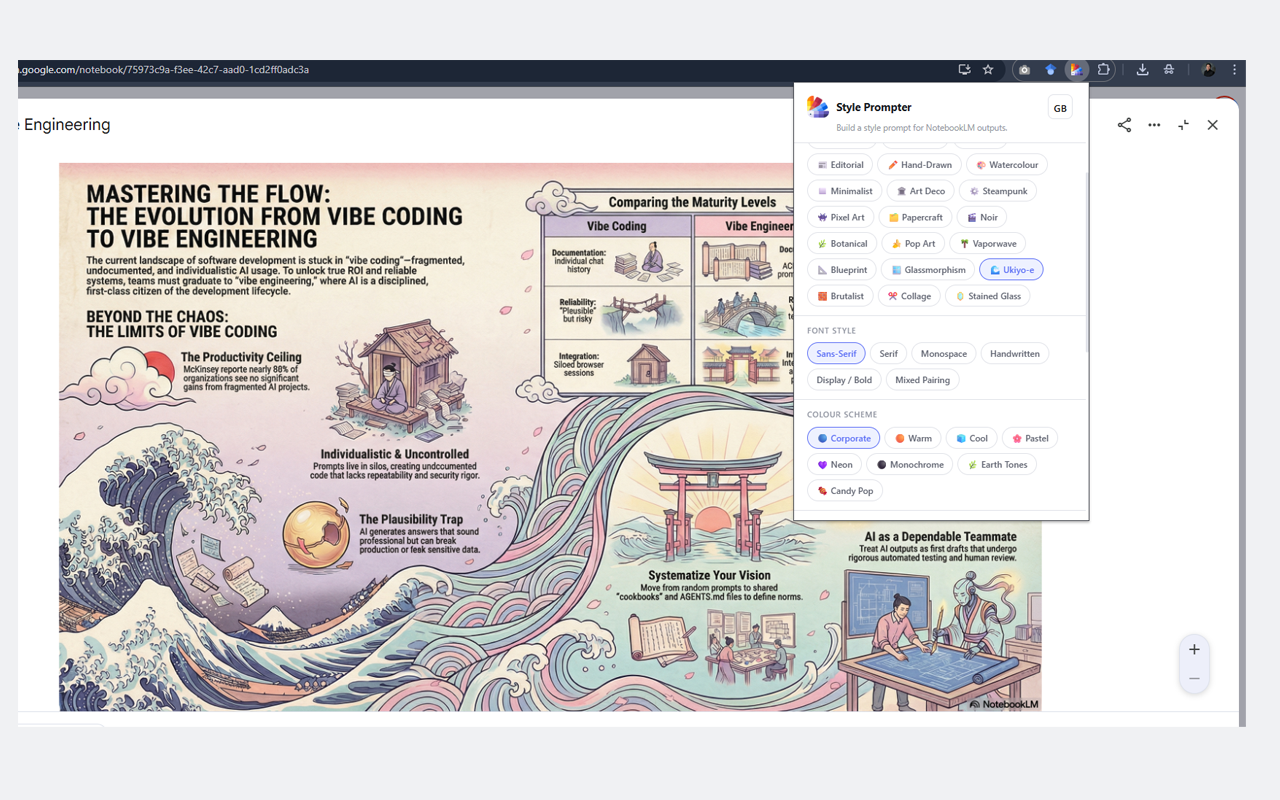Image resolution: width=1280 pixels, height=800 pixels.
Task: Open the Chrome extensions puzzle icon
Action: tap(1103, 70)
